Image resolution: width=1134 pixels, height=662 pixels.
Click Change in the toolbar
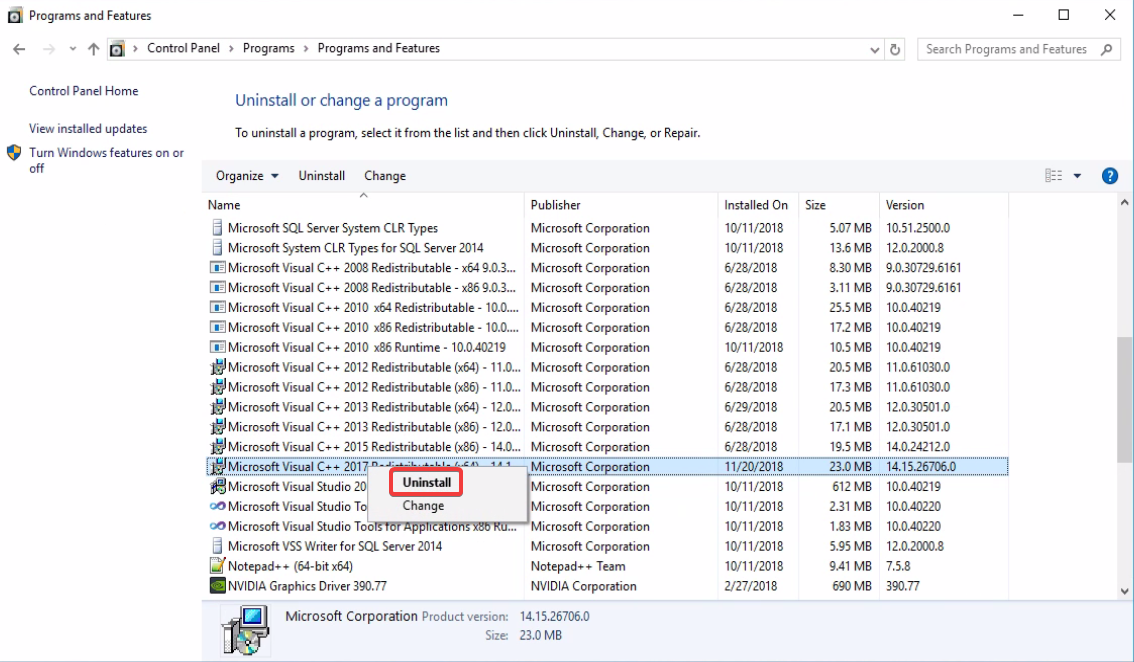[x=385, y=176]
